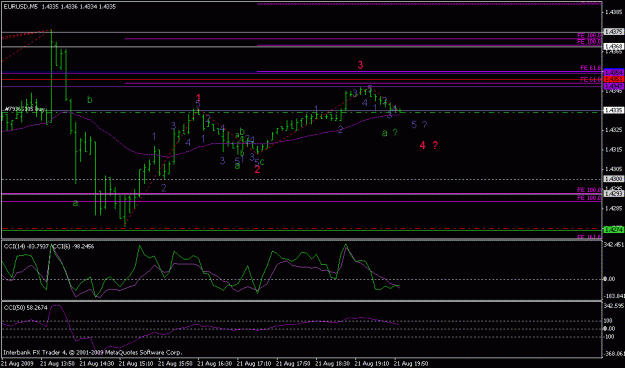Click the 21 Aug 19:50 time label
The image size is (625, 368).
(x=411, y=364)
